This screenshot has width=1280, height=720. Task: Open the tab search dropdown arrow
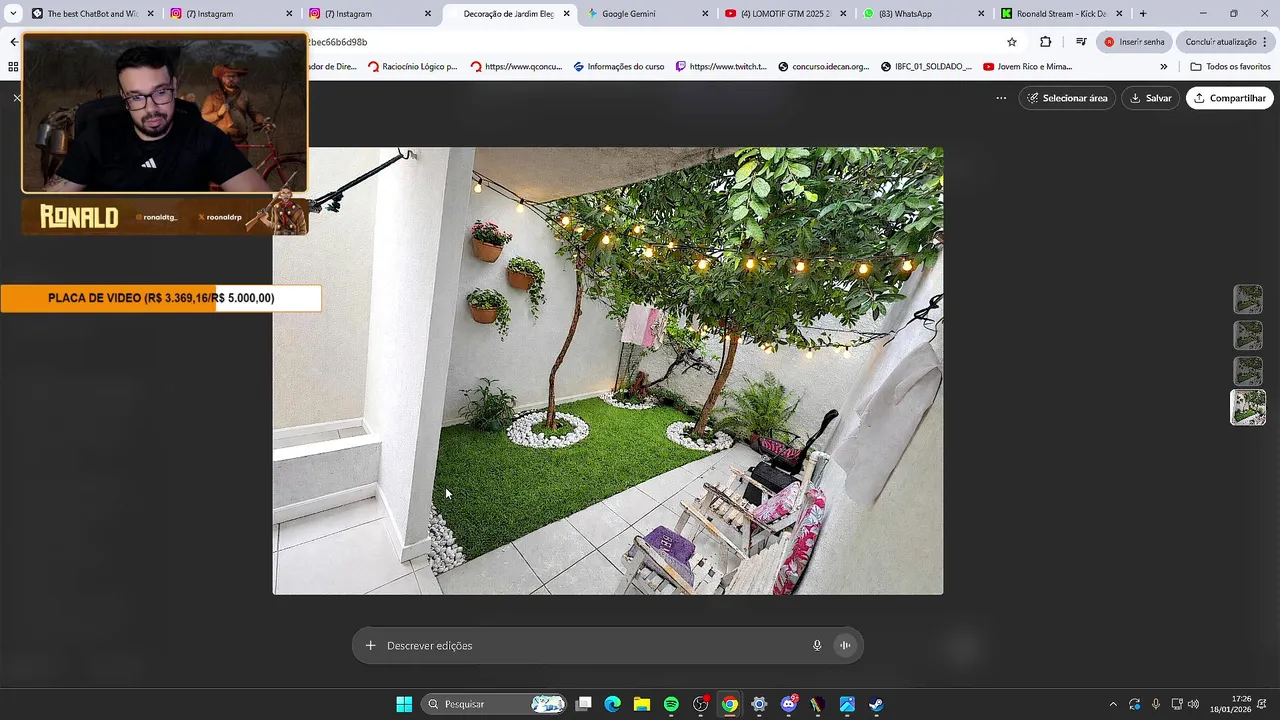pos(13,14)
